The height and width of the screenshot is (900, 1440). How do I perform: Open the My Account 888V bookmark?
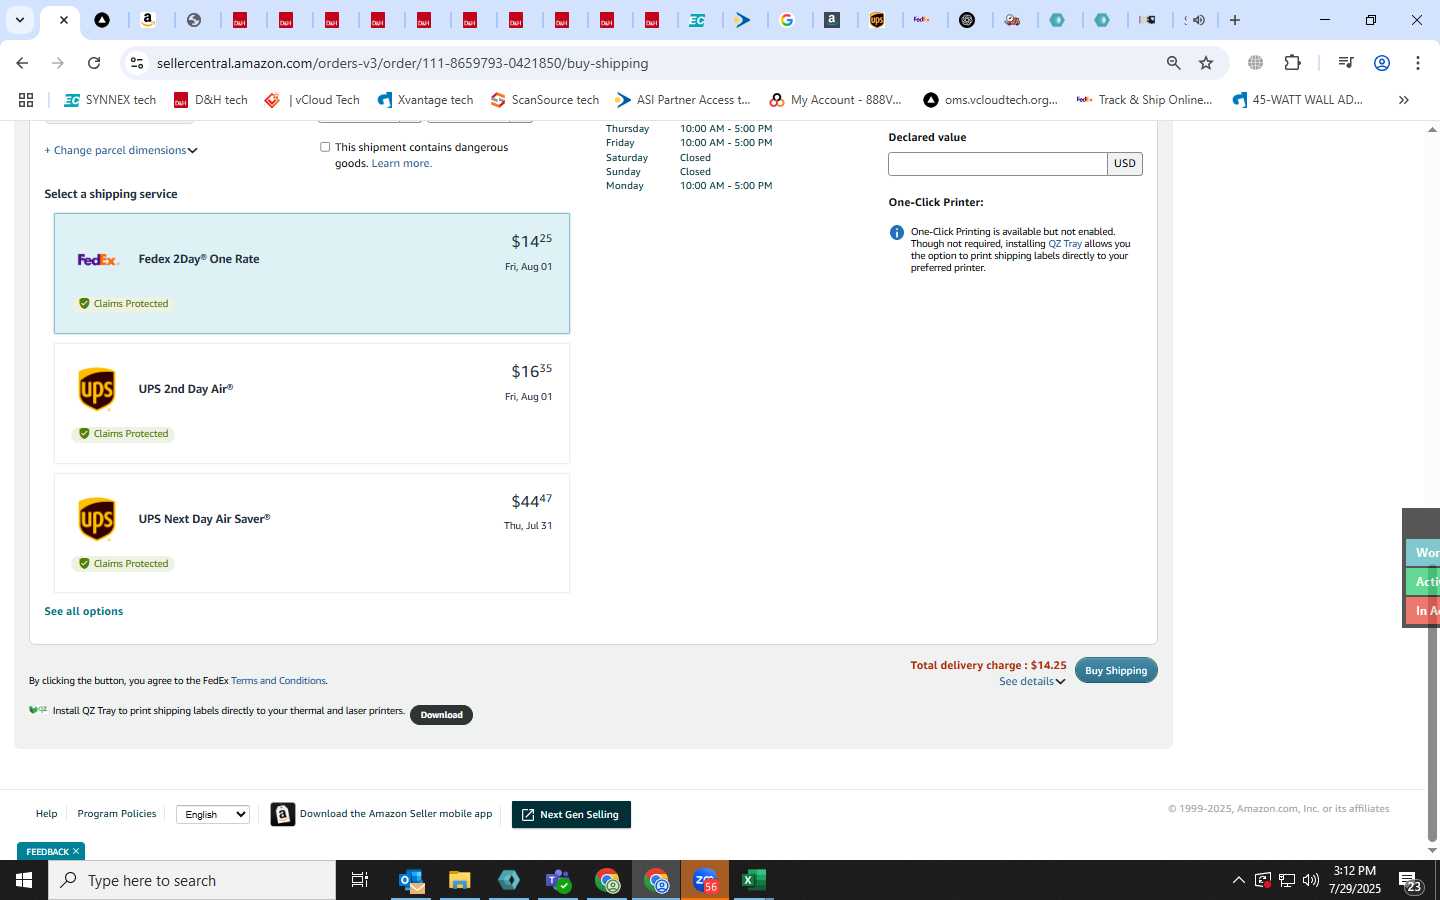coord(835,100)
